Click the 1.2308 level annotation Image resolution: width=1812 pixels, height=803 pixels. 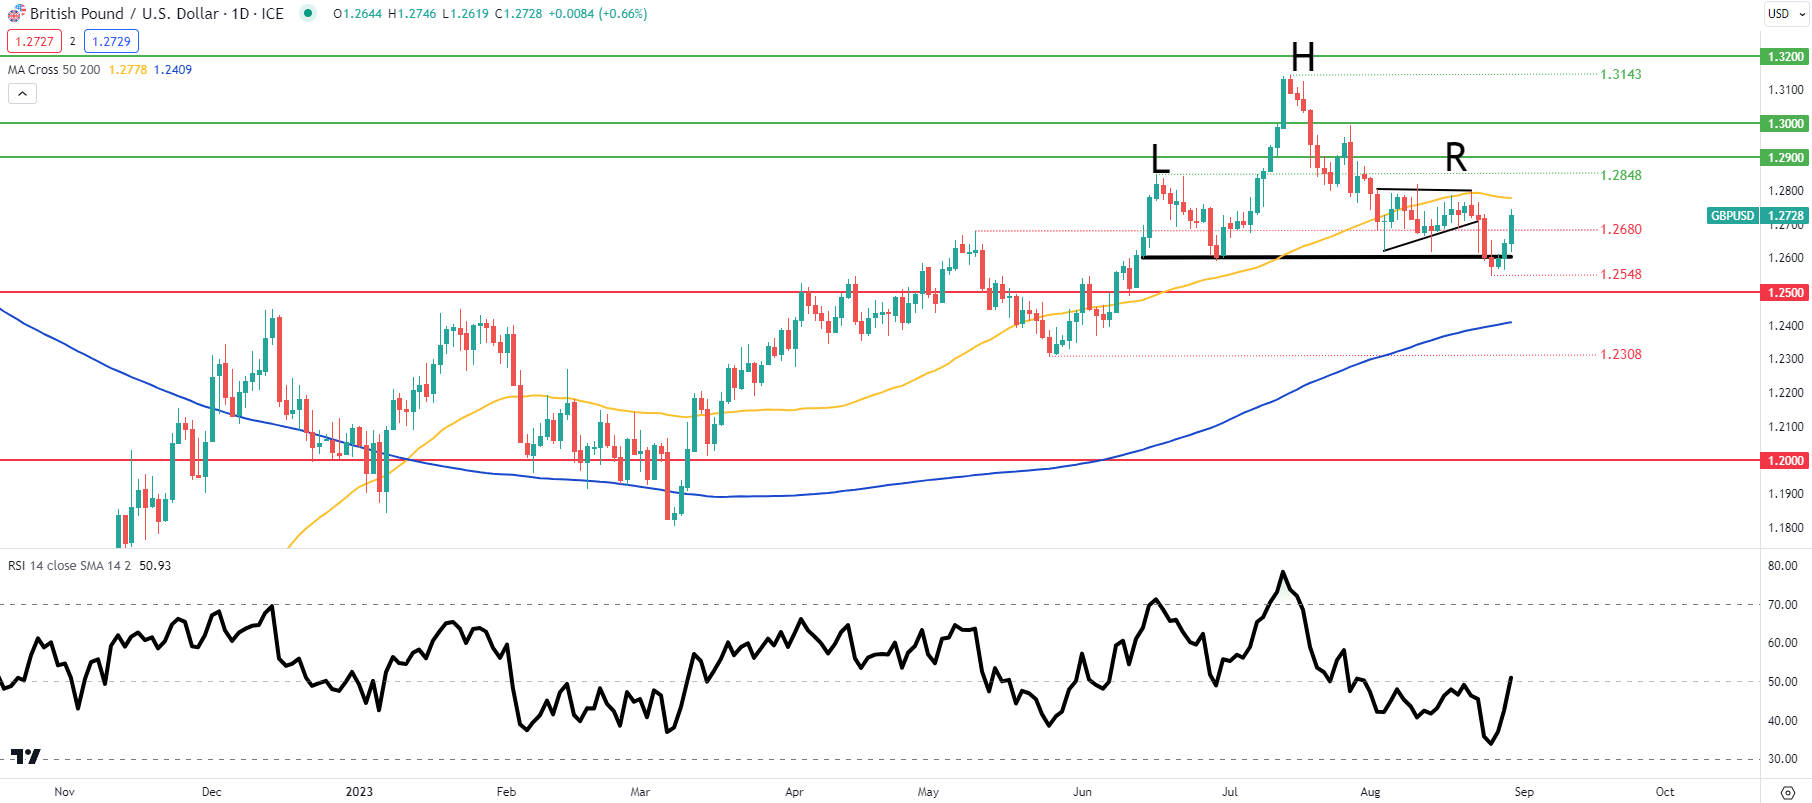(x=1621, y=354)
